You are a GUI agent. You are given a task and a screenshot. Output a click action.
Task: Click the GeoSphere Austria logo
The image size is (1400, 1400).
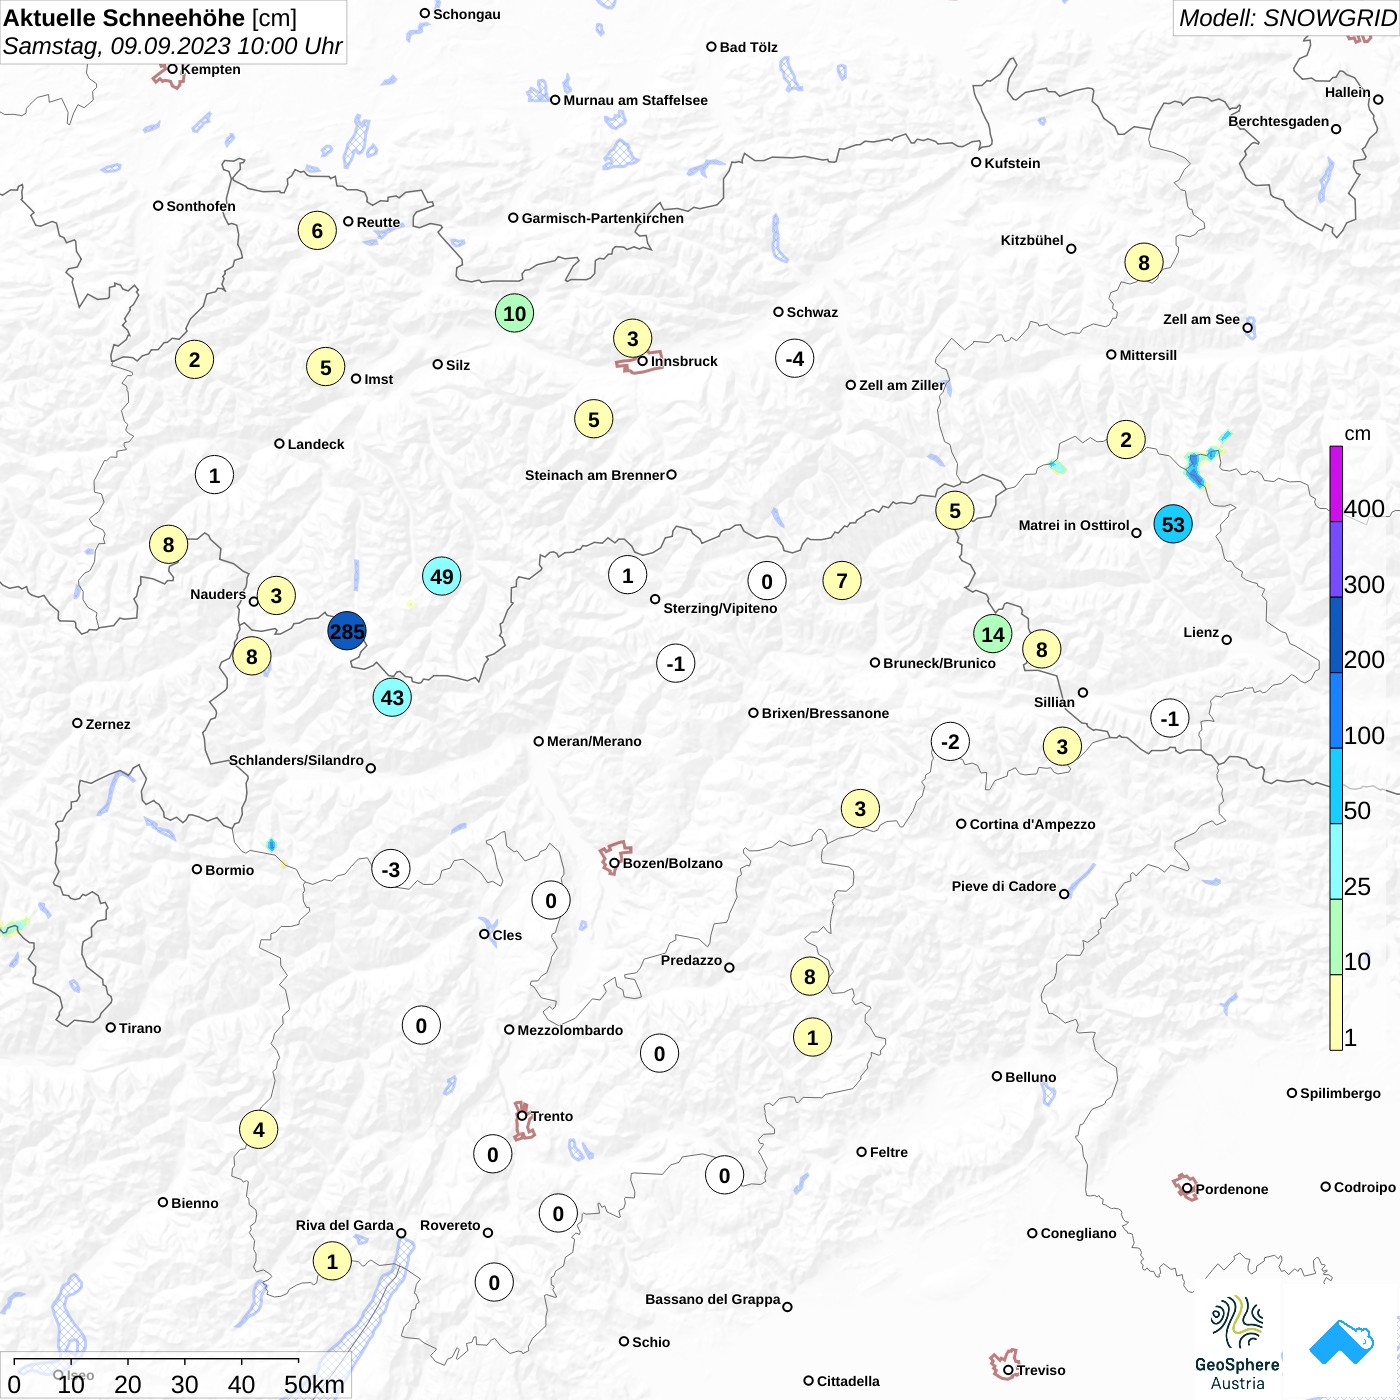1237,1343
